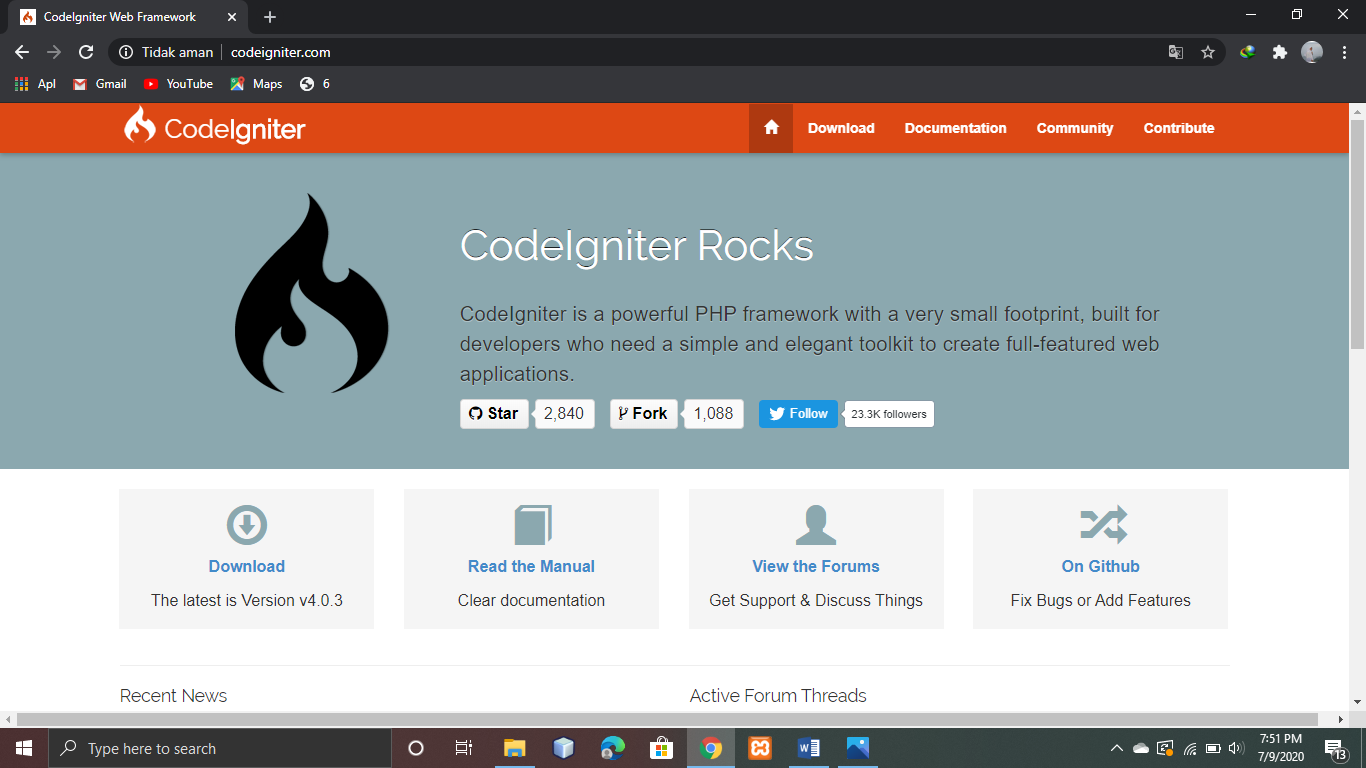
Task: Open Chrome three-dot menu
Action: pyautogui.click(x=1343, y=52)
